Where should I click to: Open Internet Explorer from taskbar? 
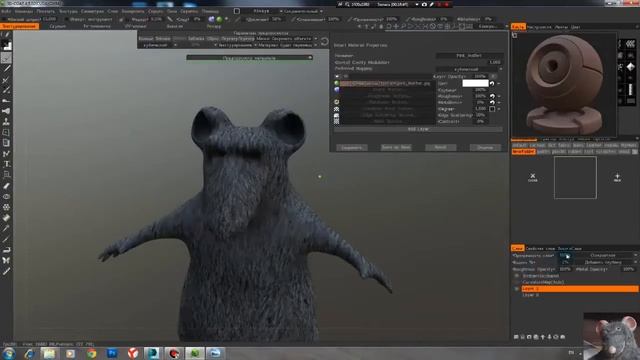29,353
